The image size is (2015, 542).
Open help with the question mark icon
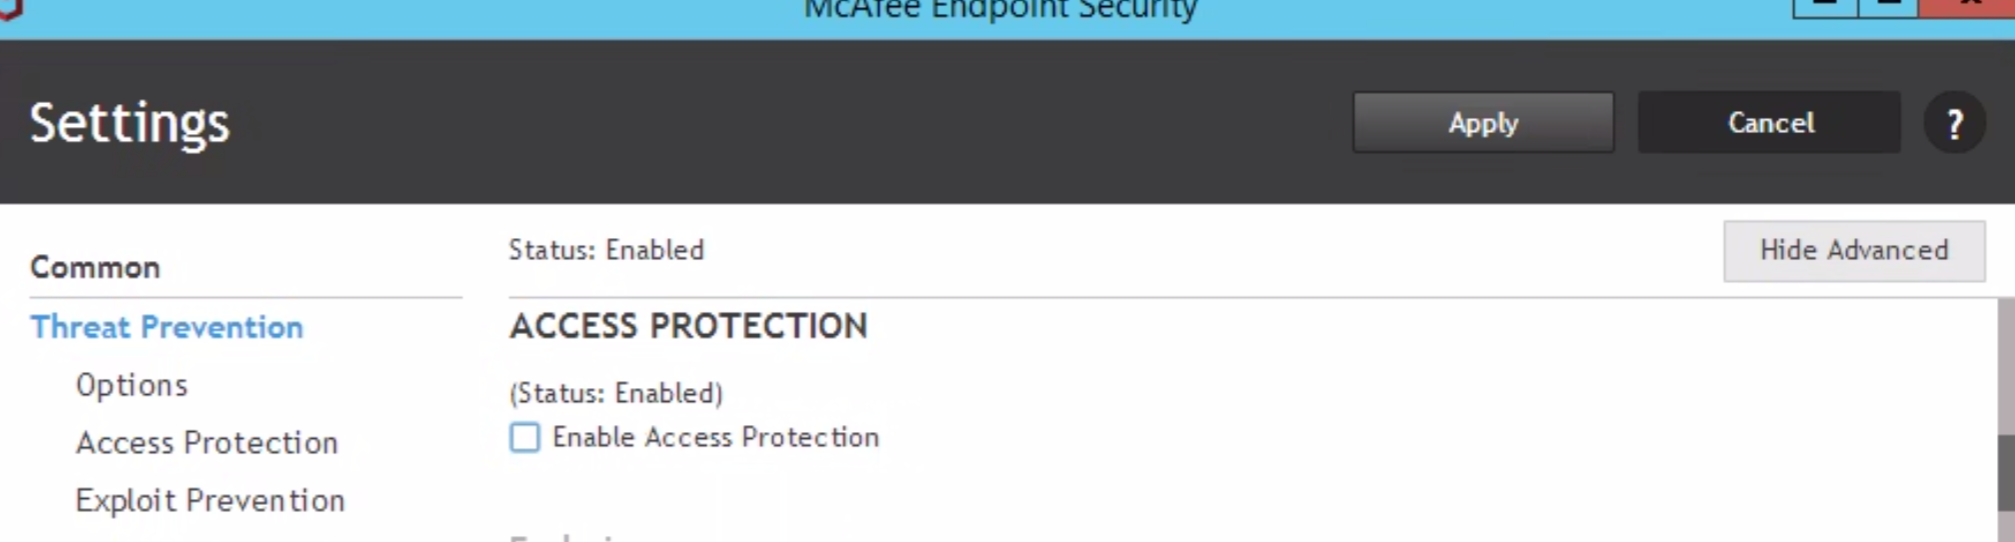(x=1954, y=123)
